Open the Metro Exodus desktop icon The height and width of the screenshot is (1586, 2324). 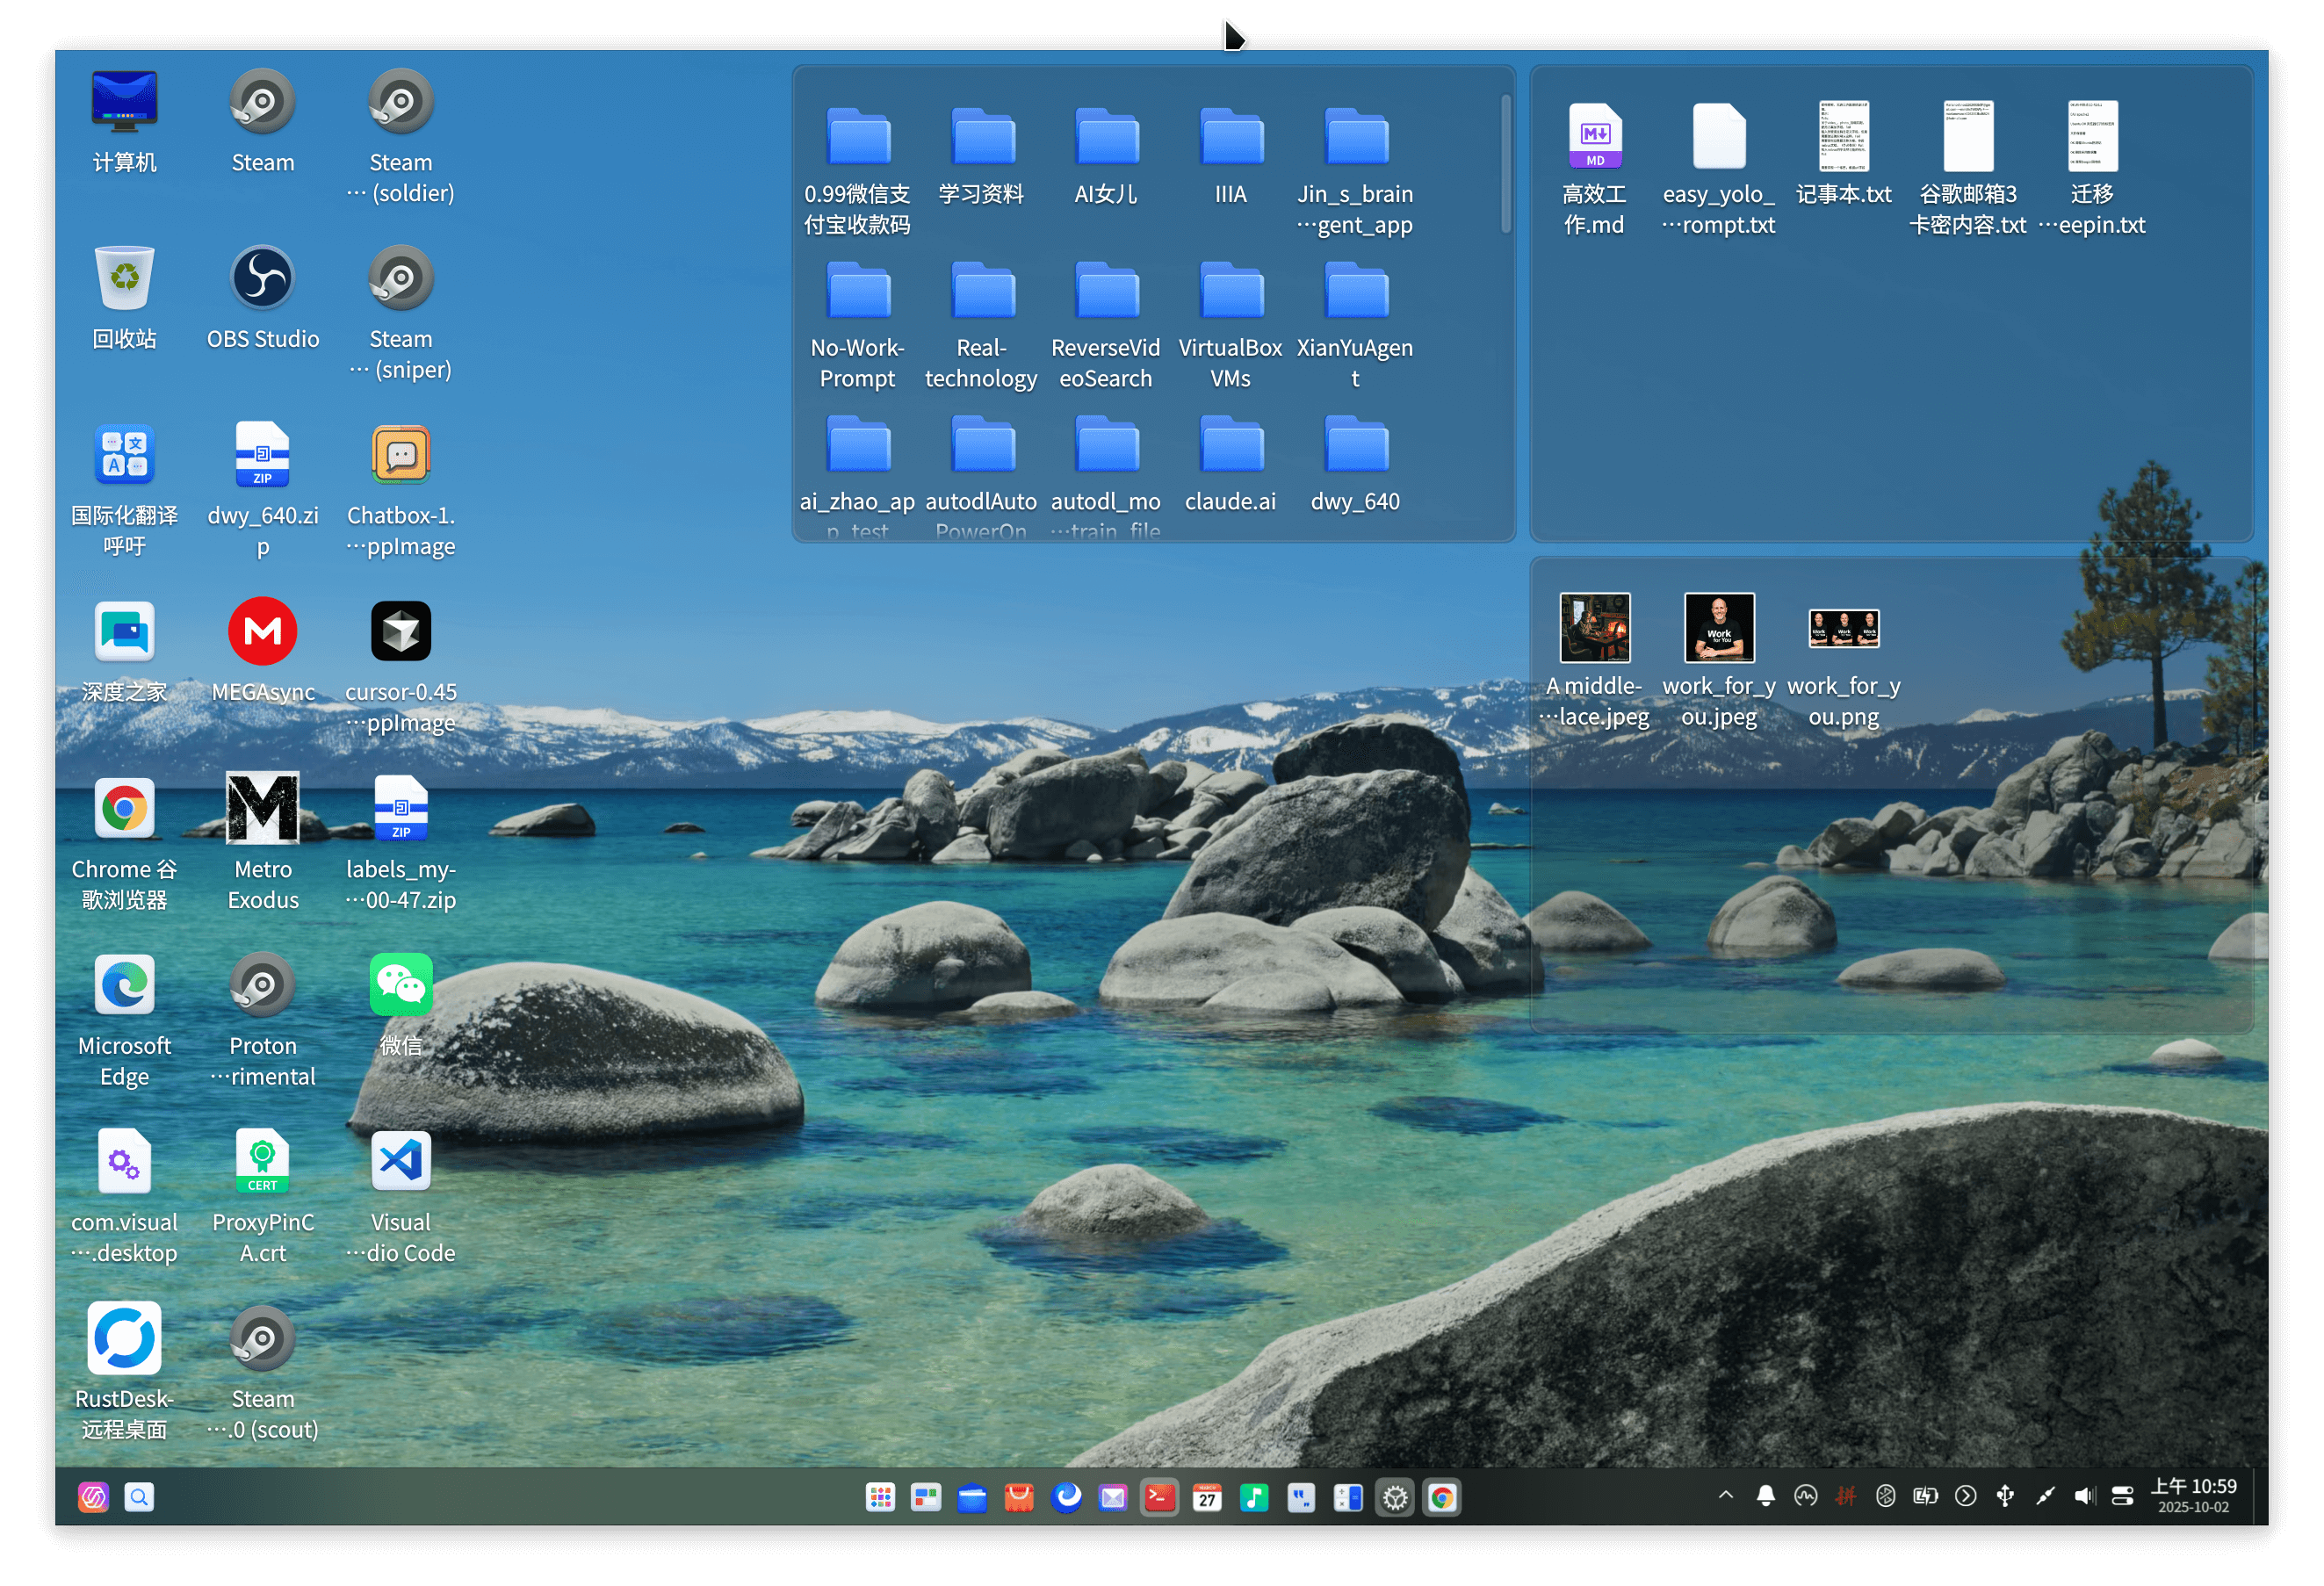(263, 809)
